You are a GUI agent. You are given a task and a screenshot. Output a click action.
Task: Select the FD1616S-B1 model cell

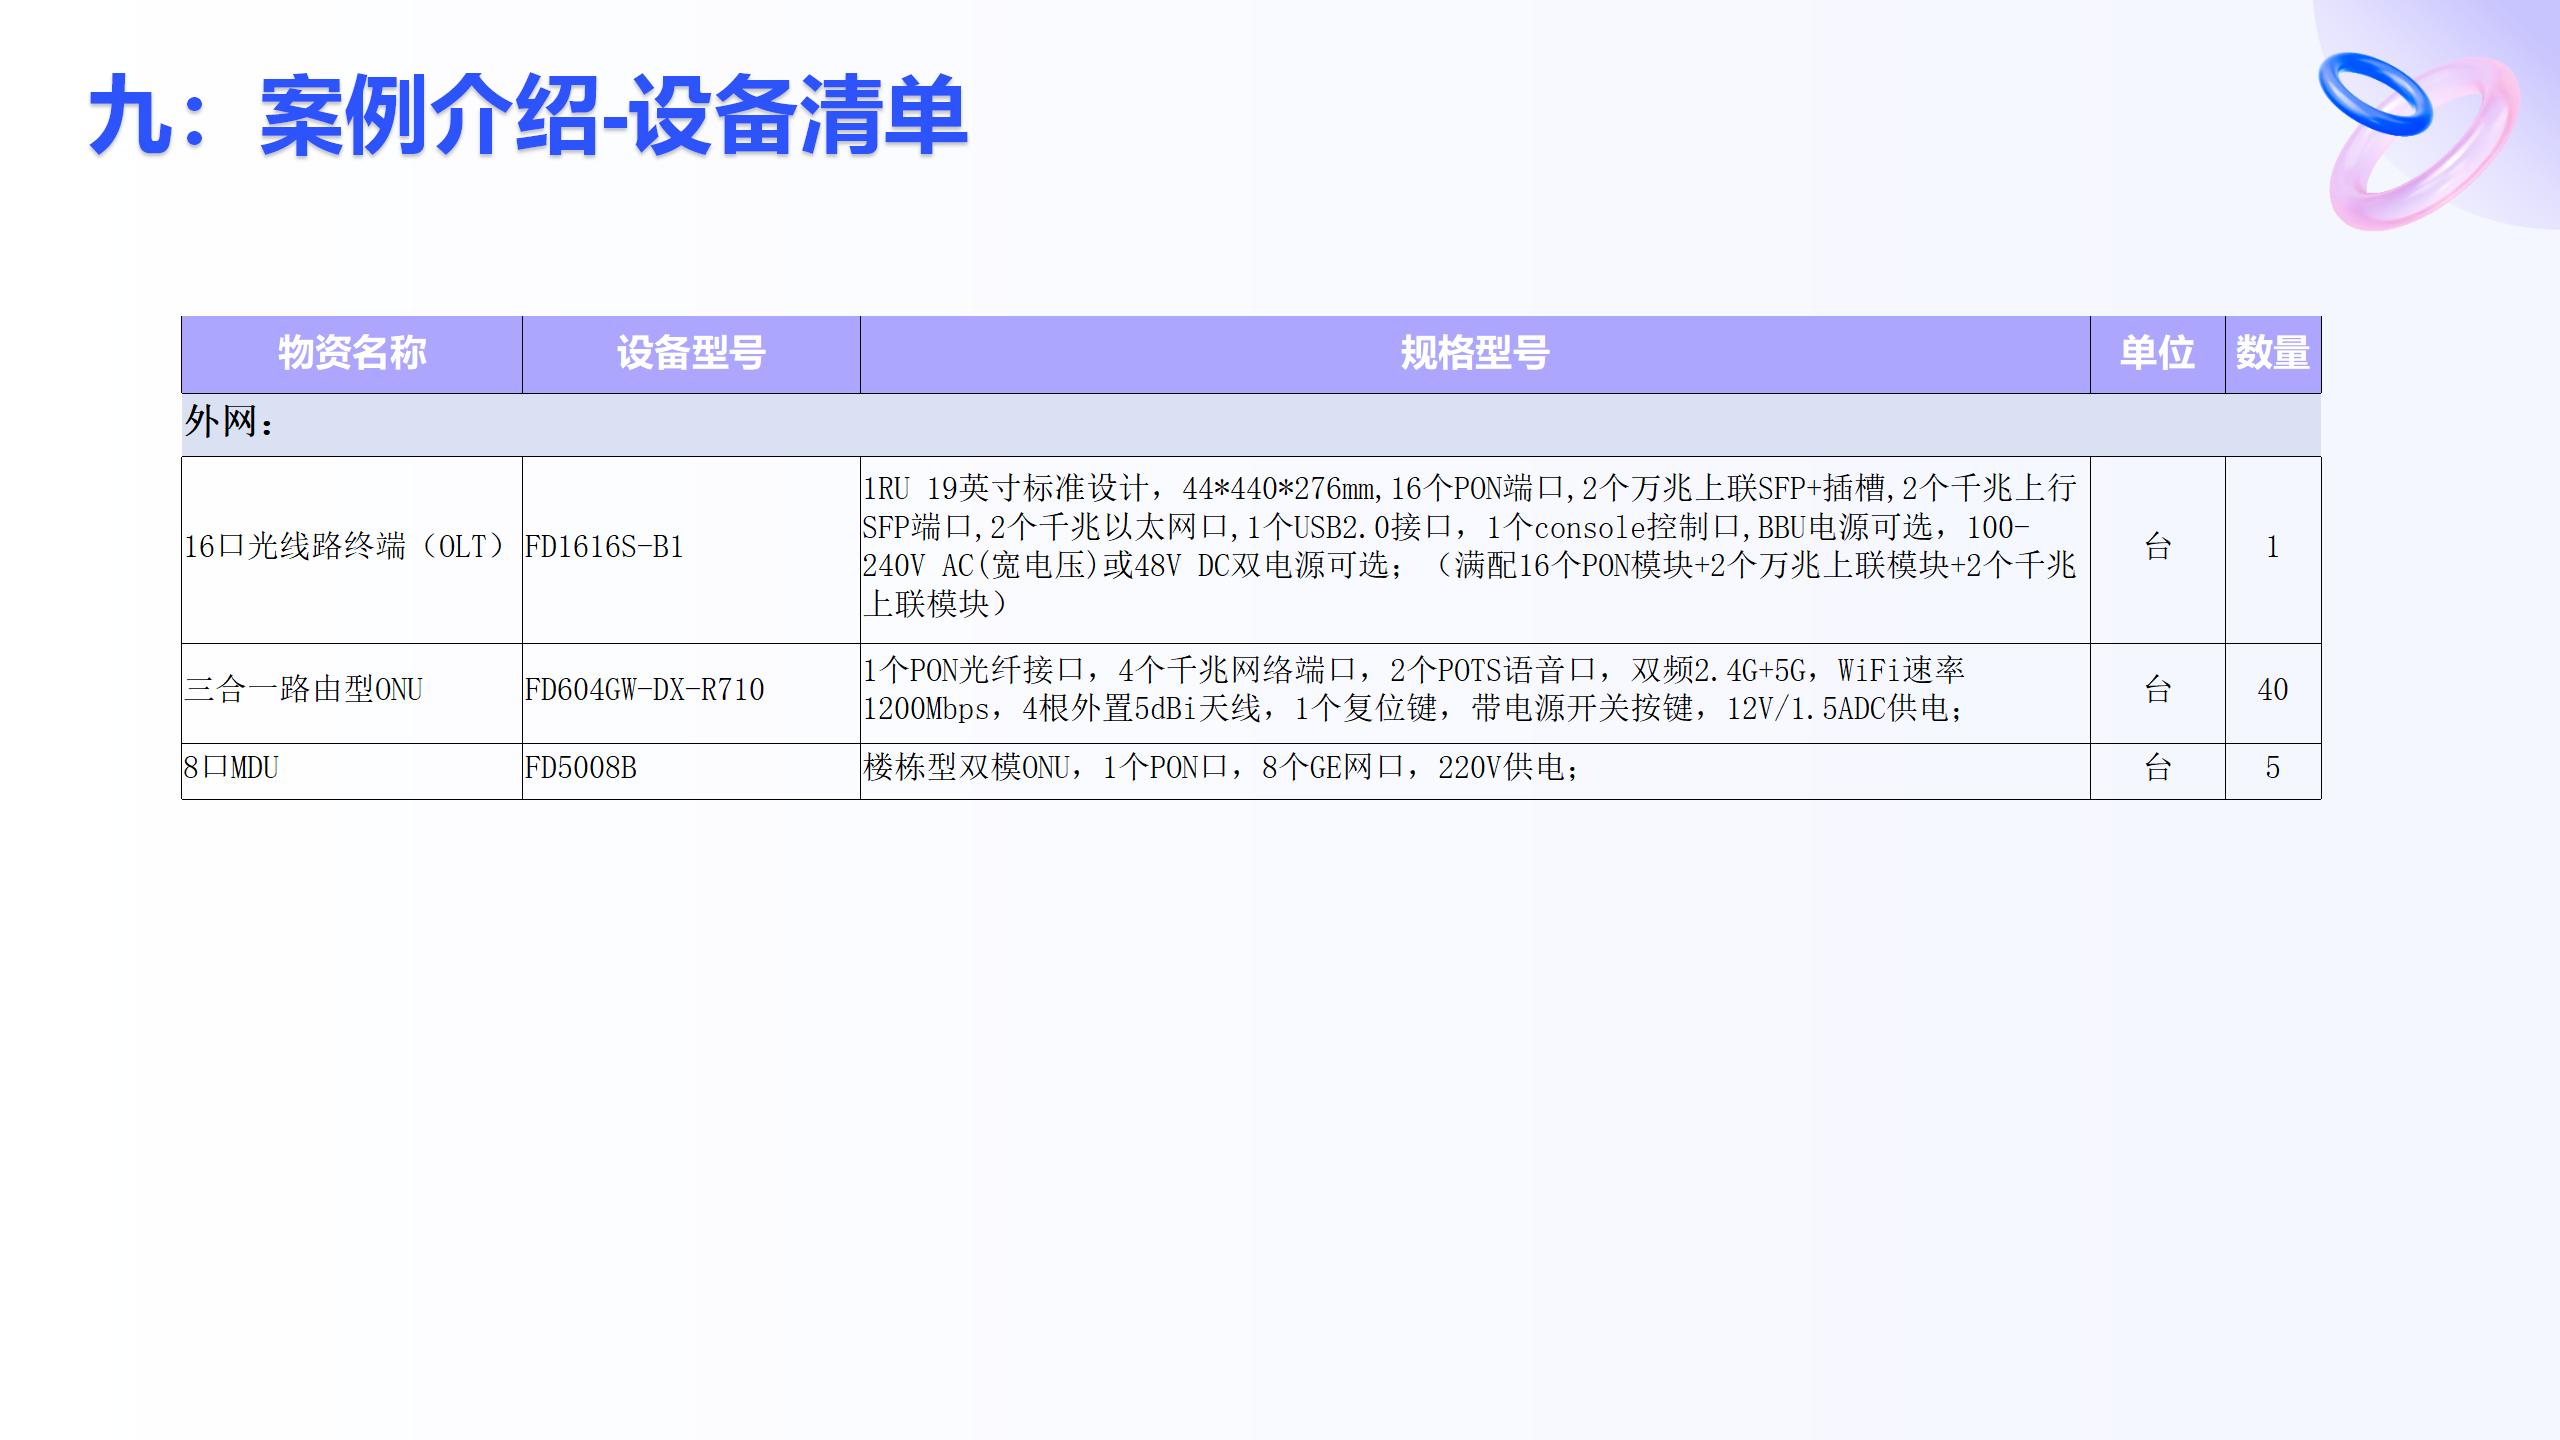pyautogui.click(x=691, y=549)
